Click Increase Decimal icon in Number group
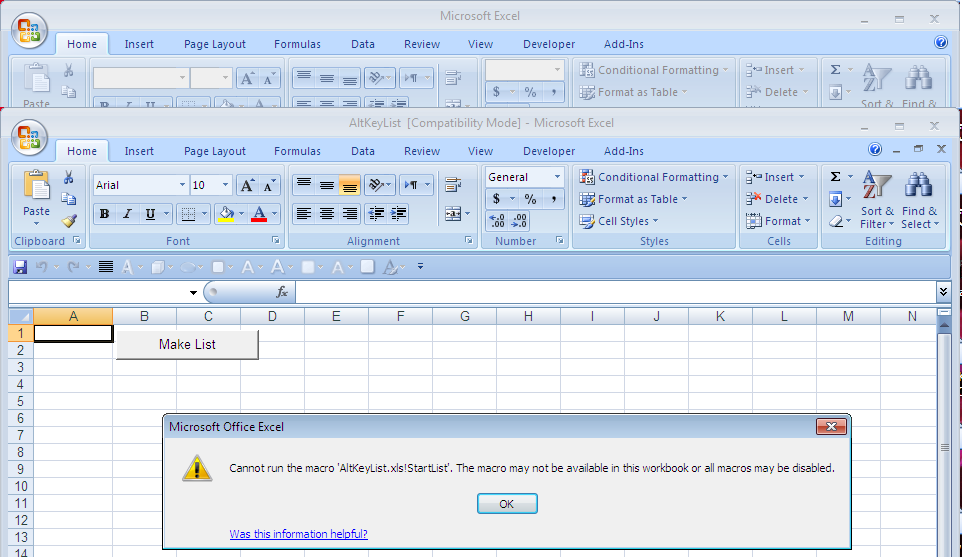This screenshot has height=557, width=962. point(497,221)
